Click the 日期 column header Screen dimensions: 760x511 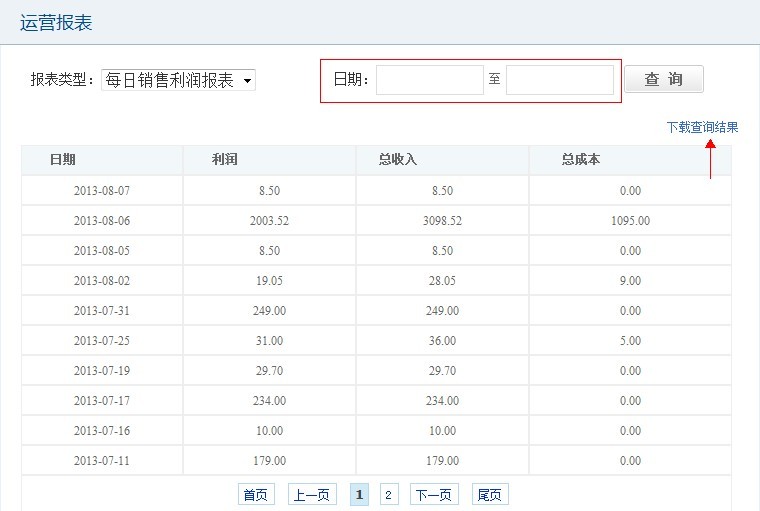coord(63,160)
